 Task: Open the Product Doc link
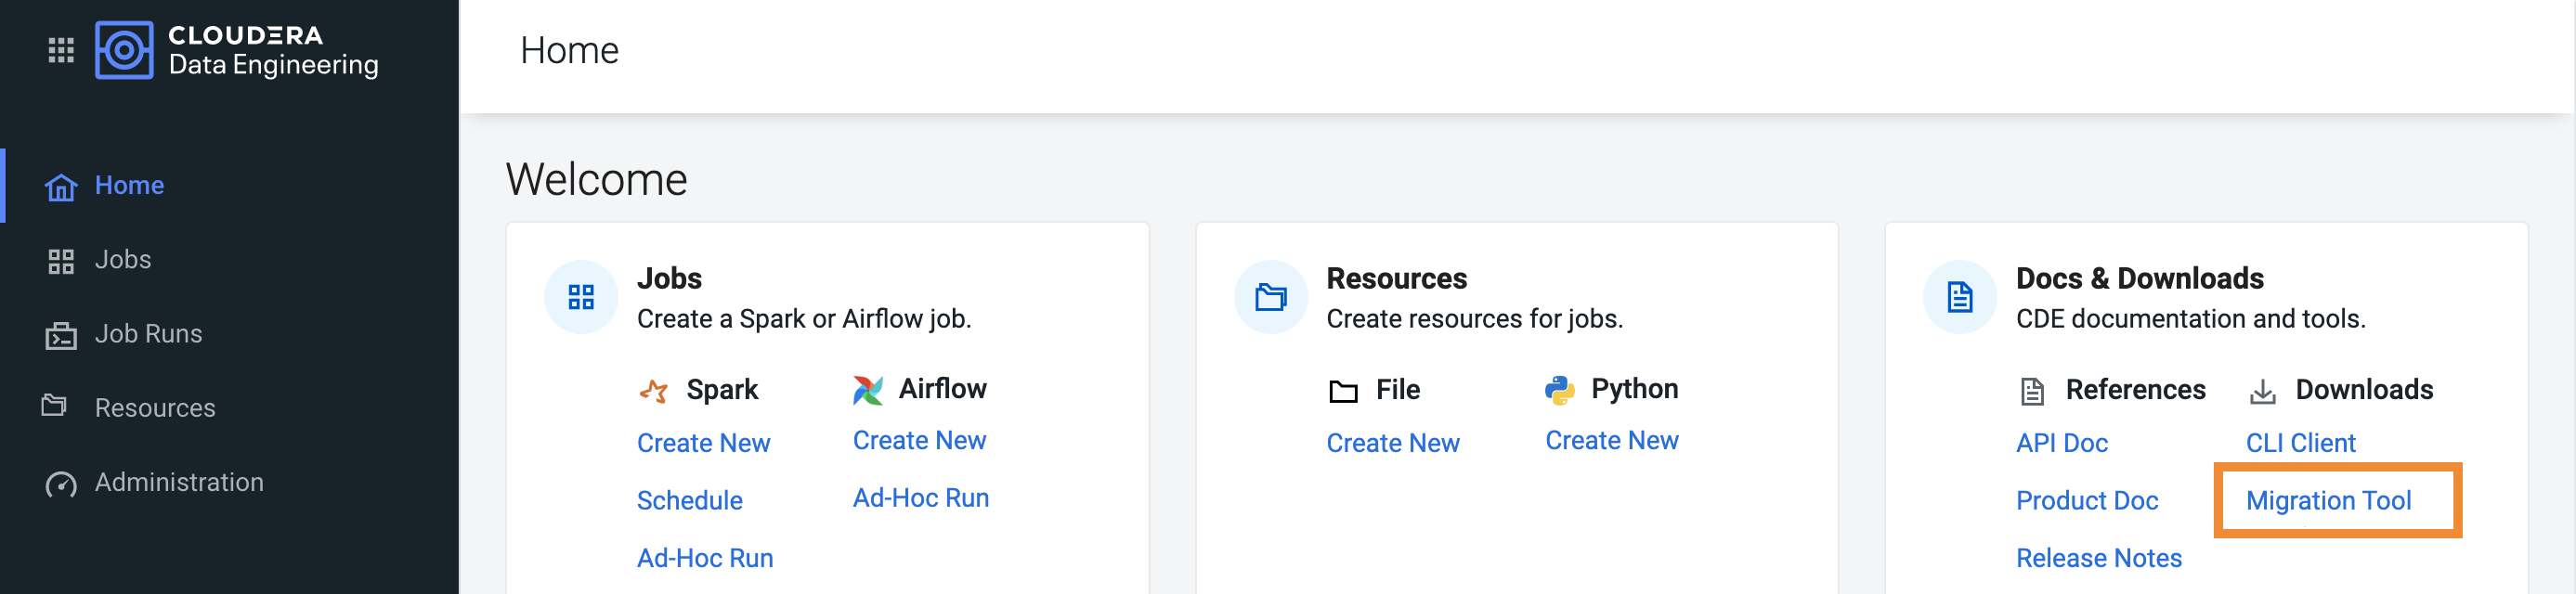(2086, 500)
